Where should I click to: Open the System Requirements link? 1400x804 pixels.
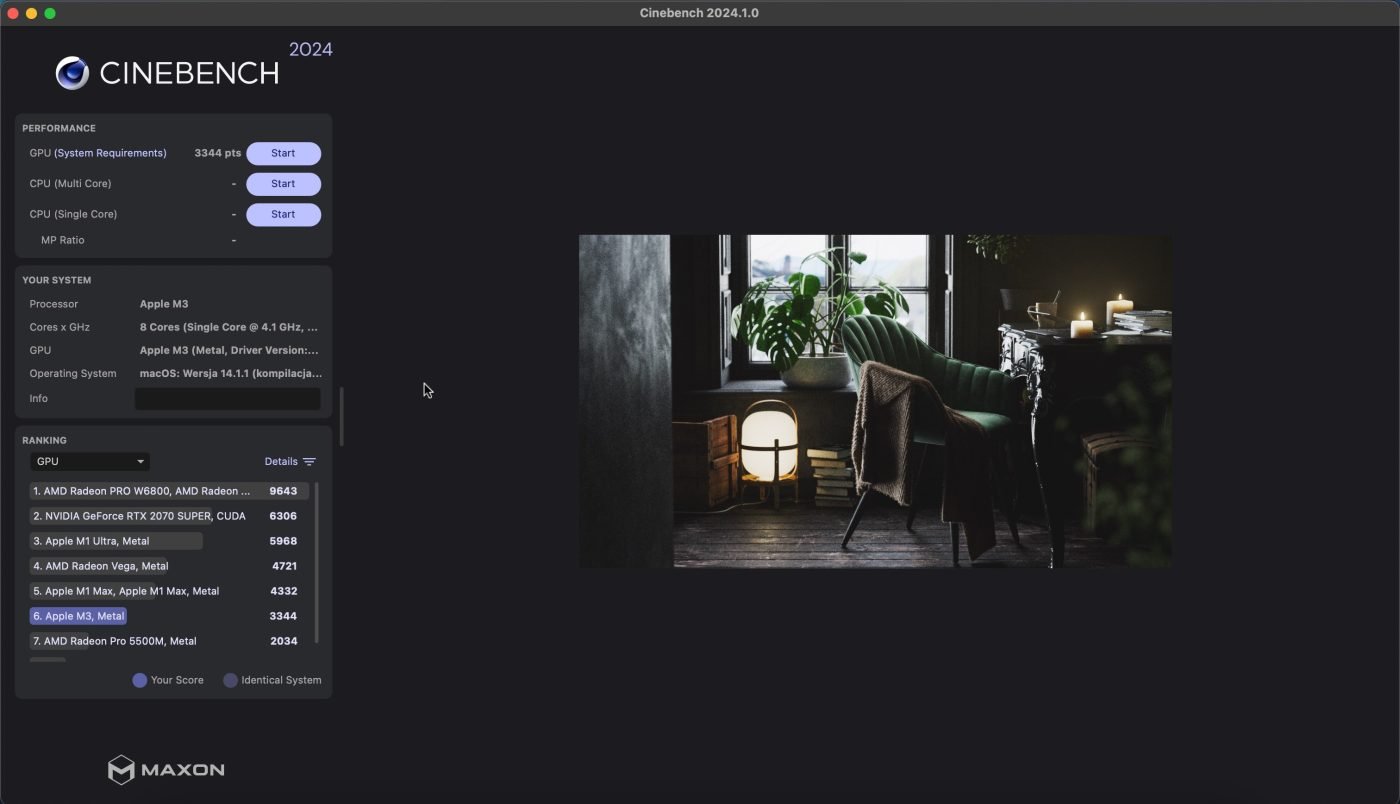pos(110,153)
